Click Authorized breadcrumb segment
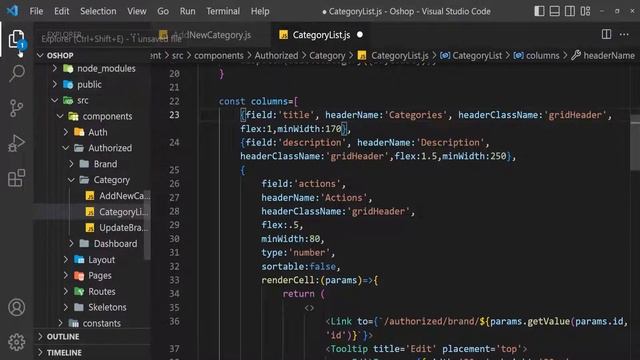 [x=276, y=56]
